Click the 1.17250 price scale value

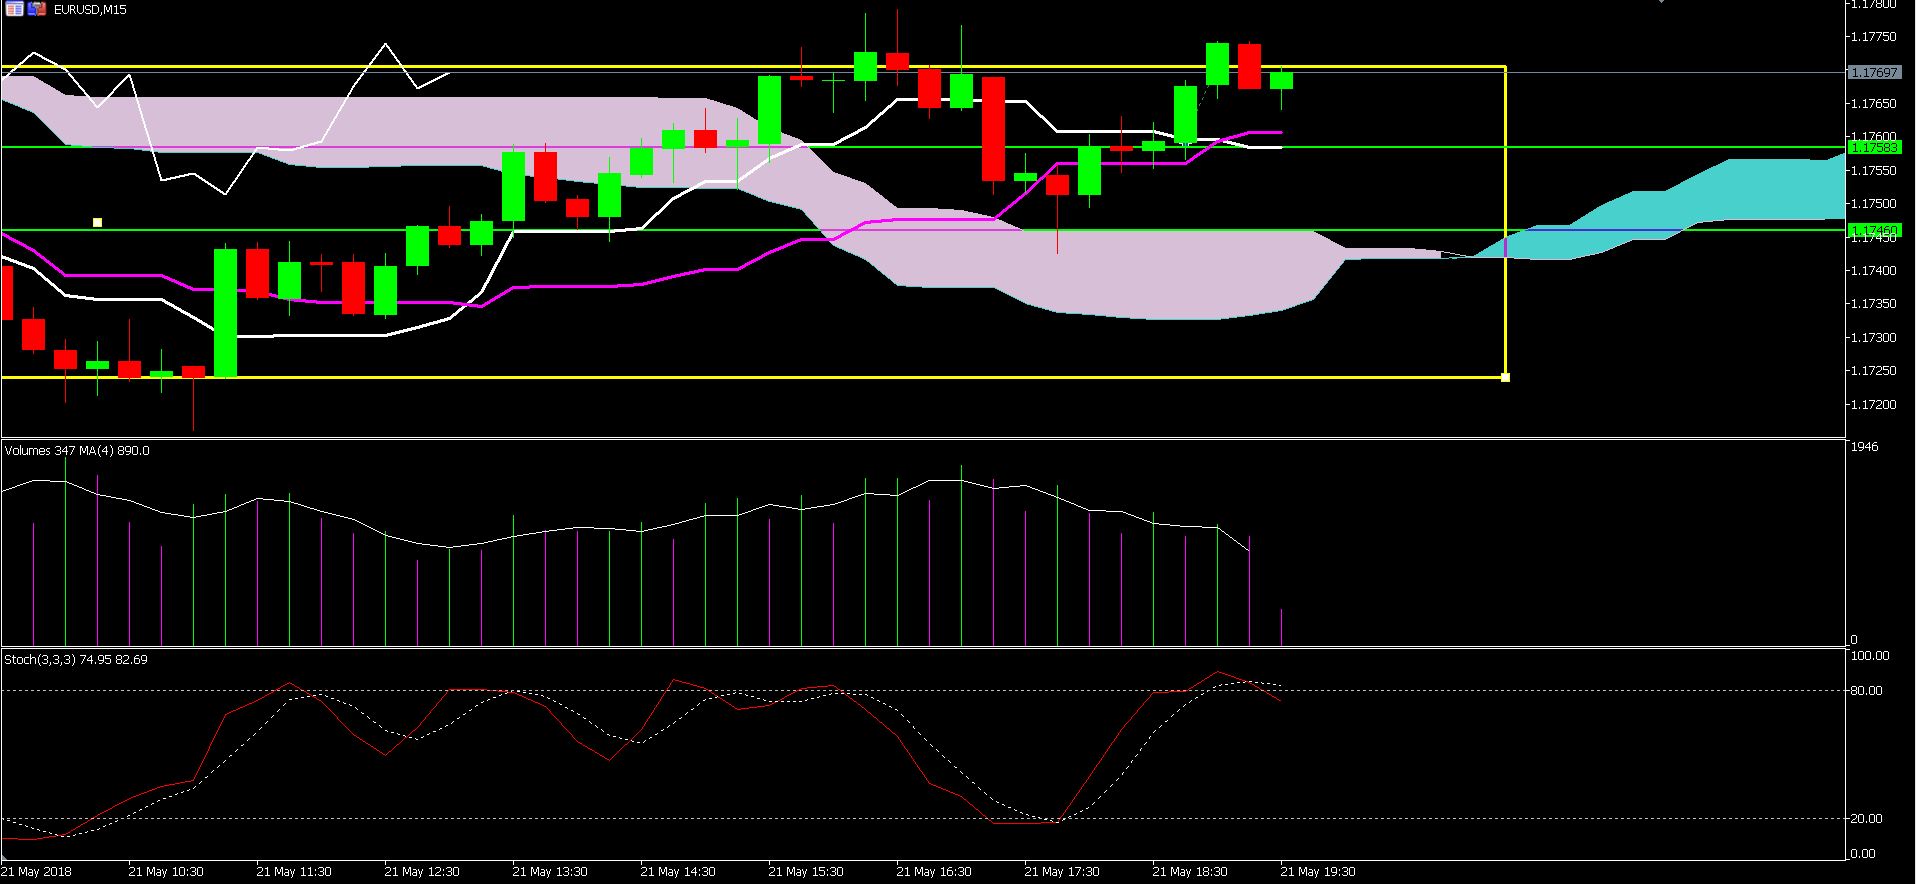point(1873,371)
